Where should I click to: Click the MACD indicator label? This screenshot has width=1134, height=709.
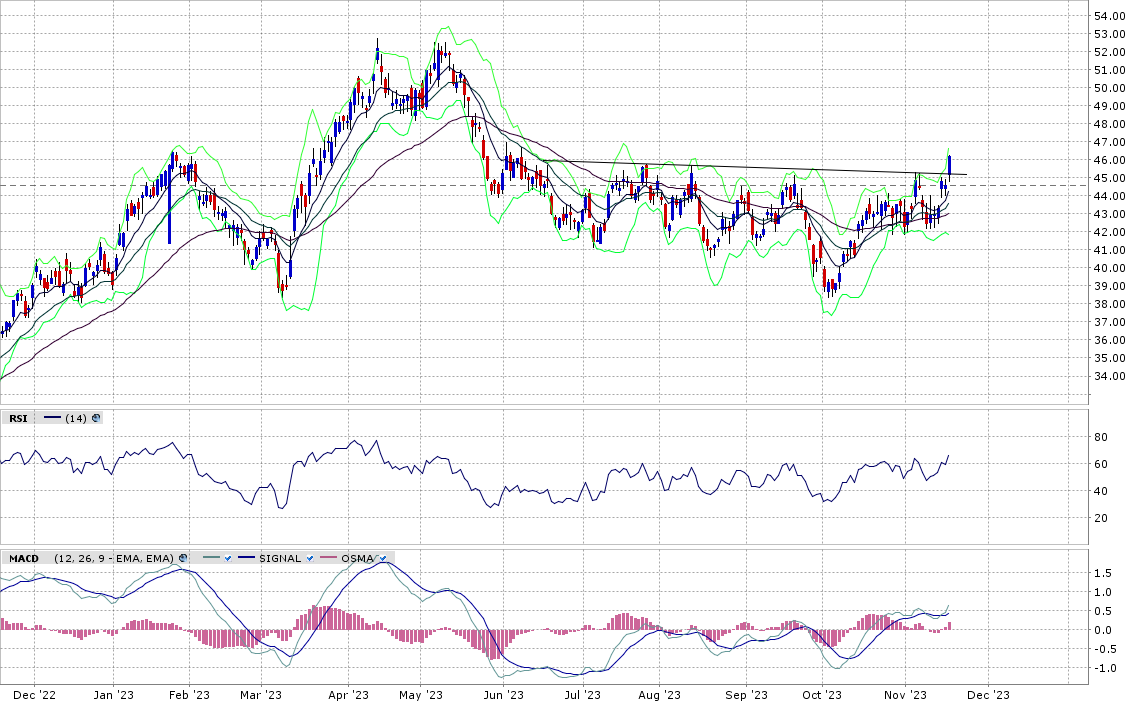[x=24, y=558]
